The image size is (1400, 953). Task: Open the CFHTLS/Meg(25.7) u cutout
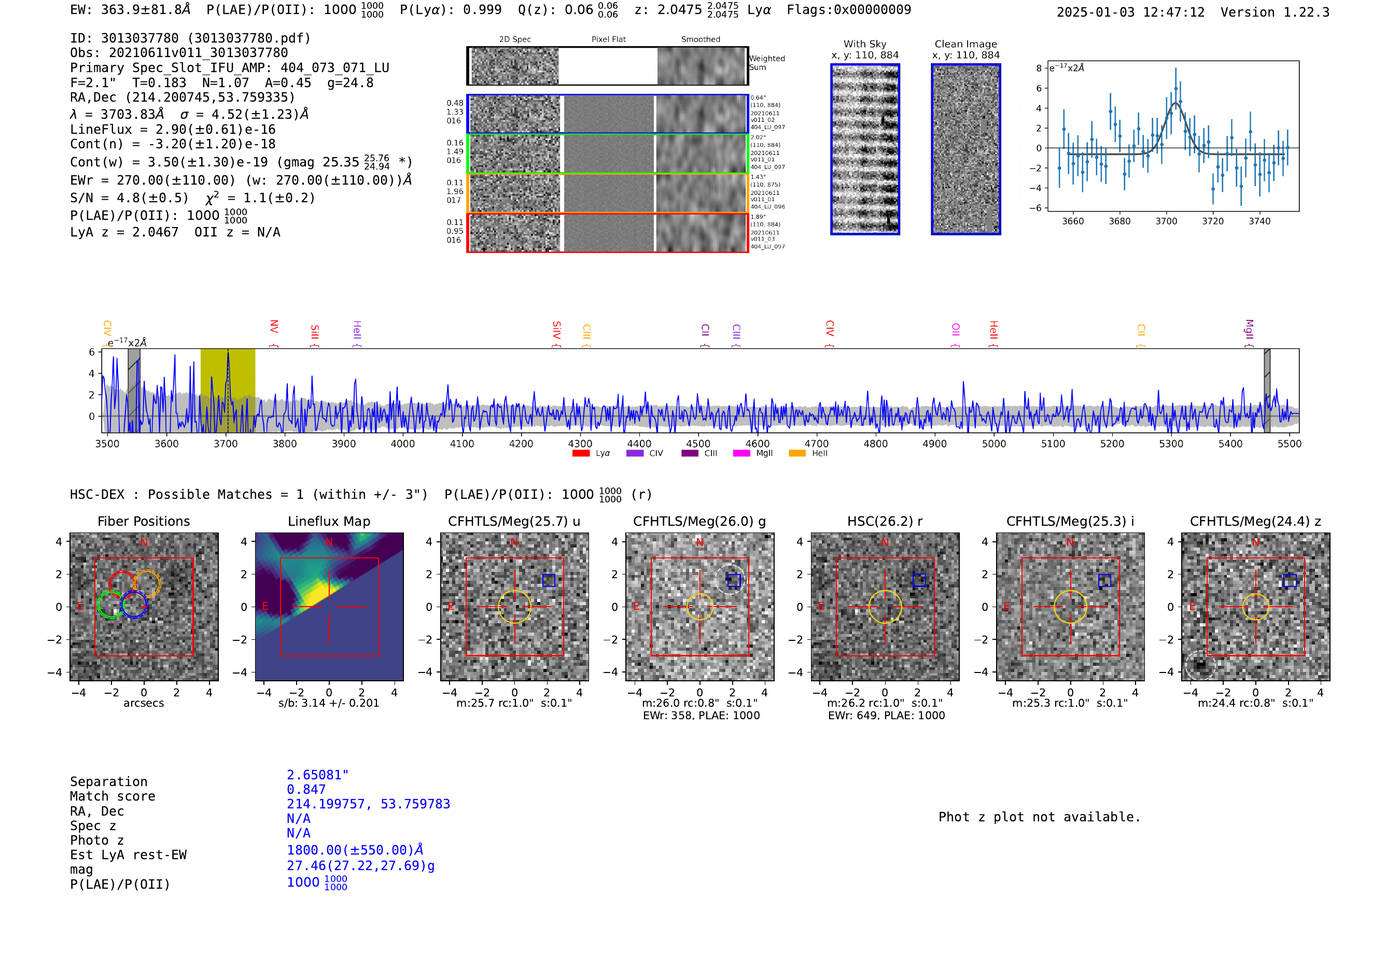(514, 607)
